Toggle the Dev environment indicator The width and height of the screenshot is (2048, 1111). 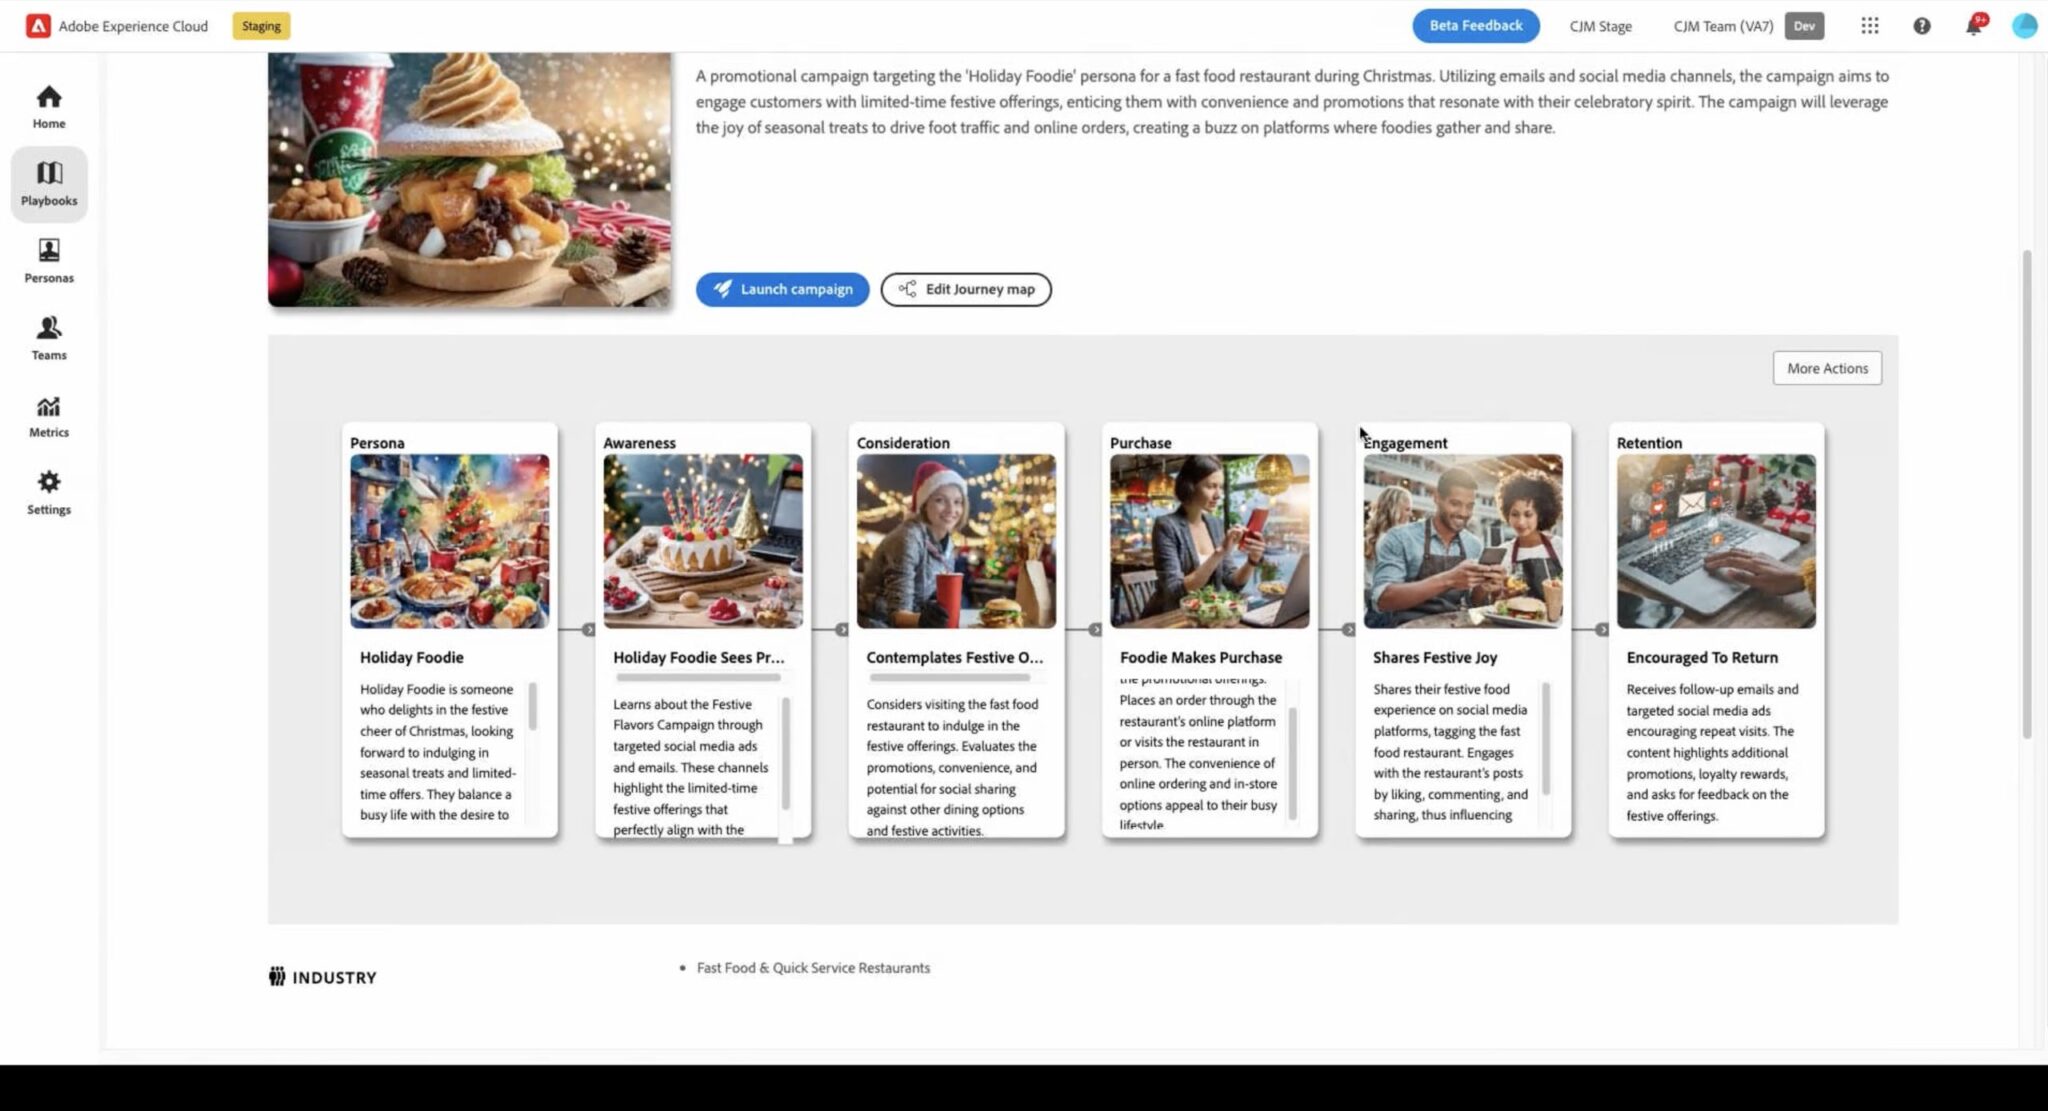(x=1803, y=25)
